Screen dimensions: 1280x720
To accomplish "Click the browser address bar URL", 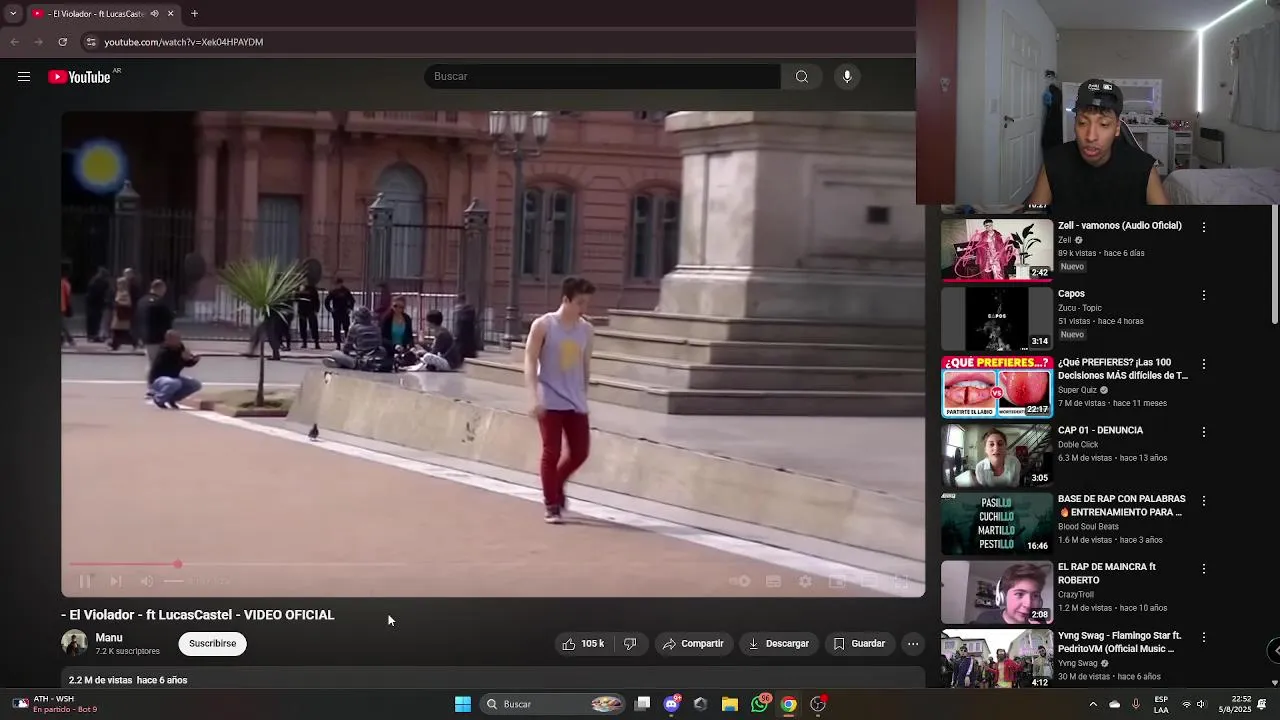I will pyautogui.click(x=184, y=42).
